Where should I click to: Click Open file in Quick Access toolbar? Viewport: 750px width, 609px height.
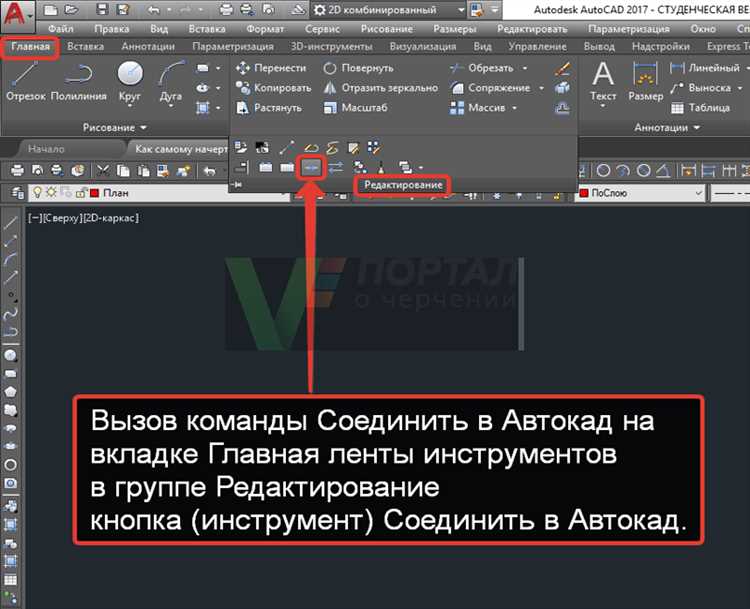[x=71, y=10]
